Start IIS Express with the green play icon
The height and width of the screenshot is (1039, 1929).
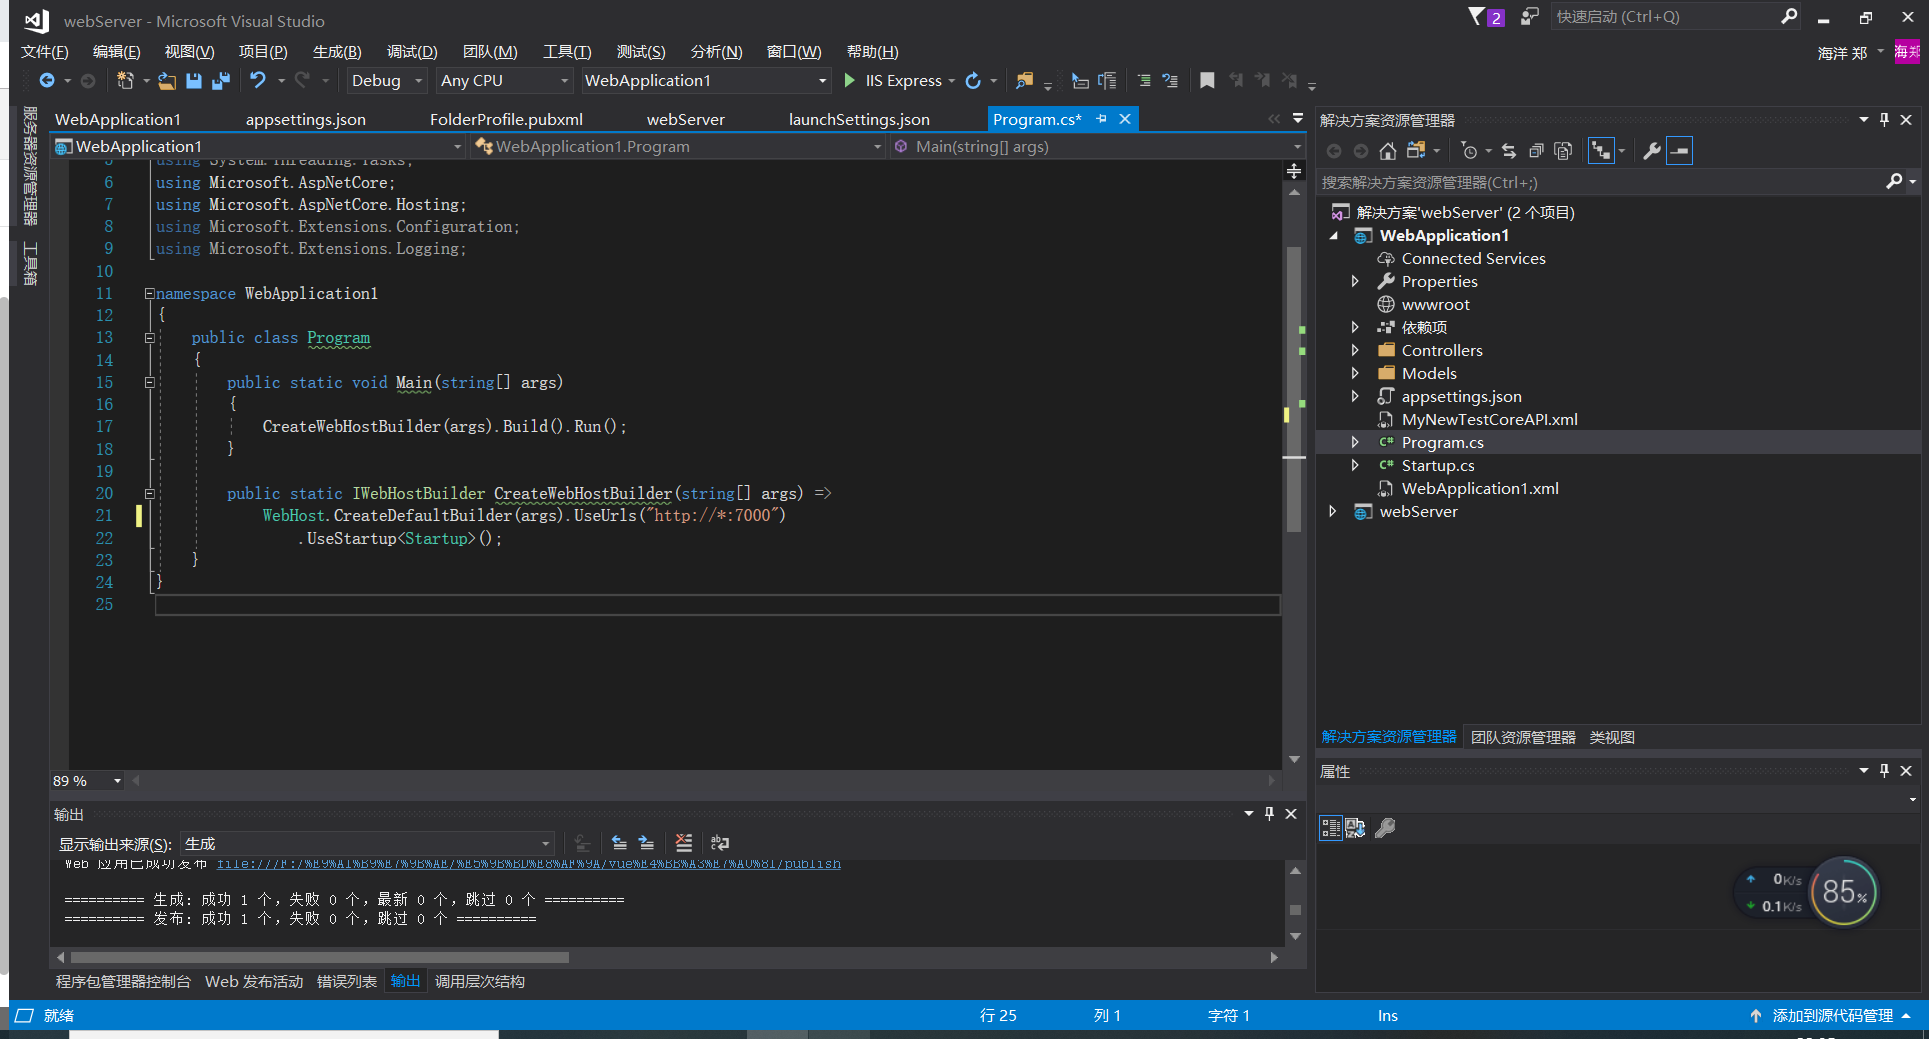point(850,81)
